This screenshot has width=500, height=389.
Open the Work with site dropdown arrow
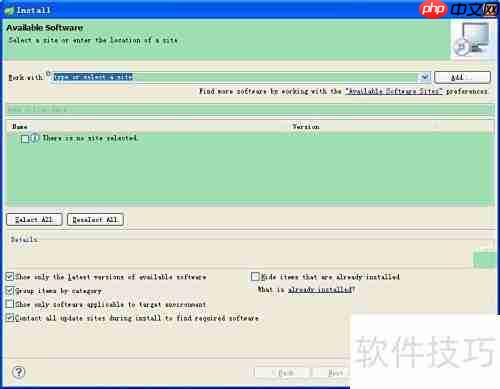tap(424, 77)
